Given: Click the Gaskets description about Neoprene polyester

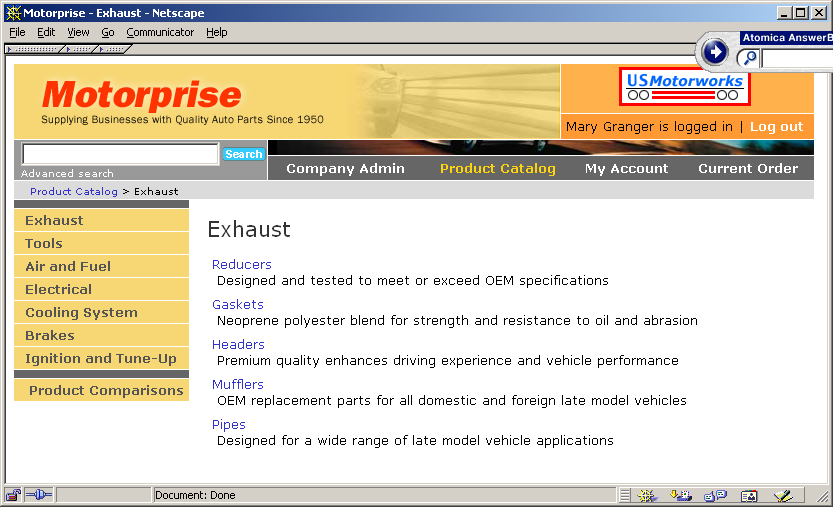Looking at the screenshot, I should 457,320.
